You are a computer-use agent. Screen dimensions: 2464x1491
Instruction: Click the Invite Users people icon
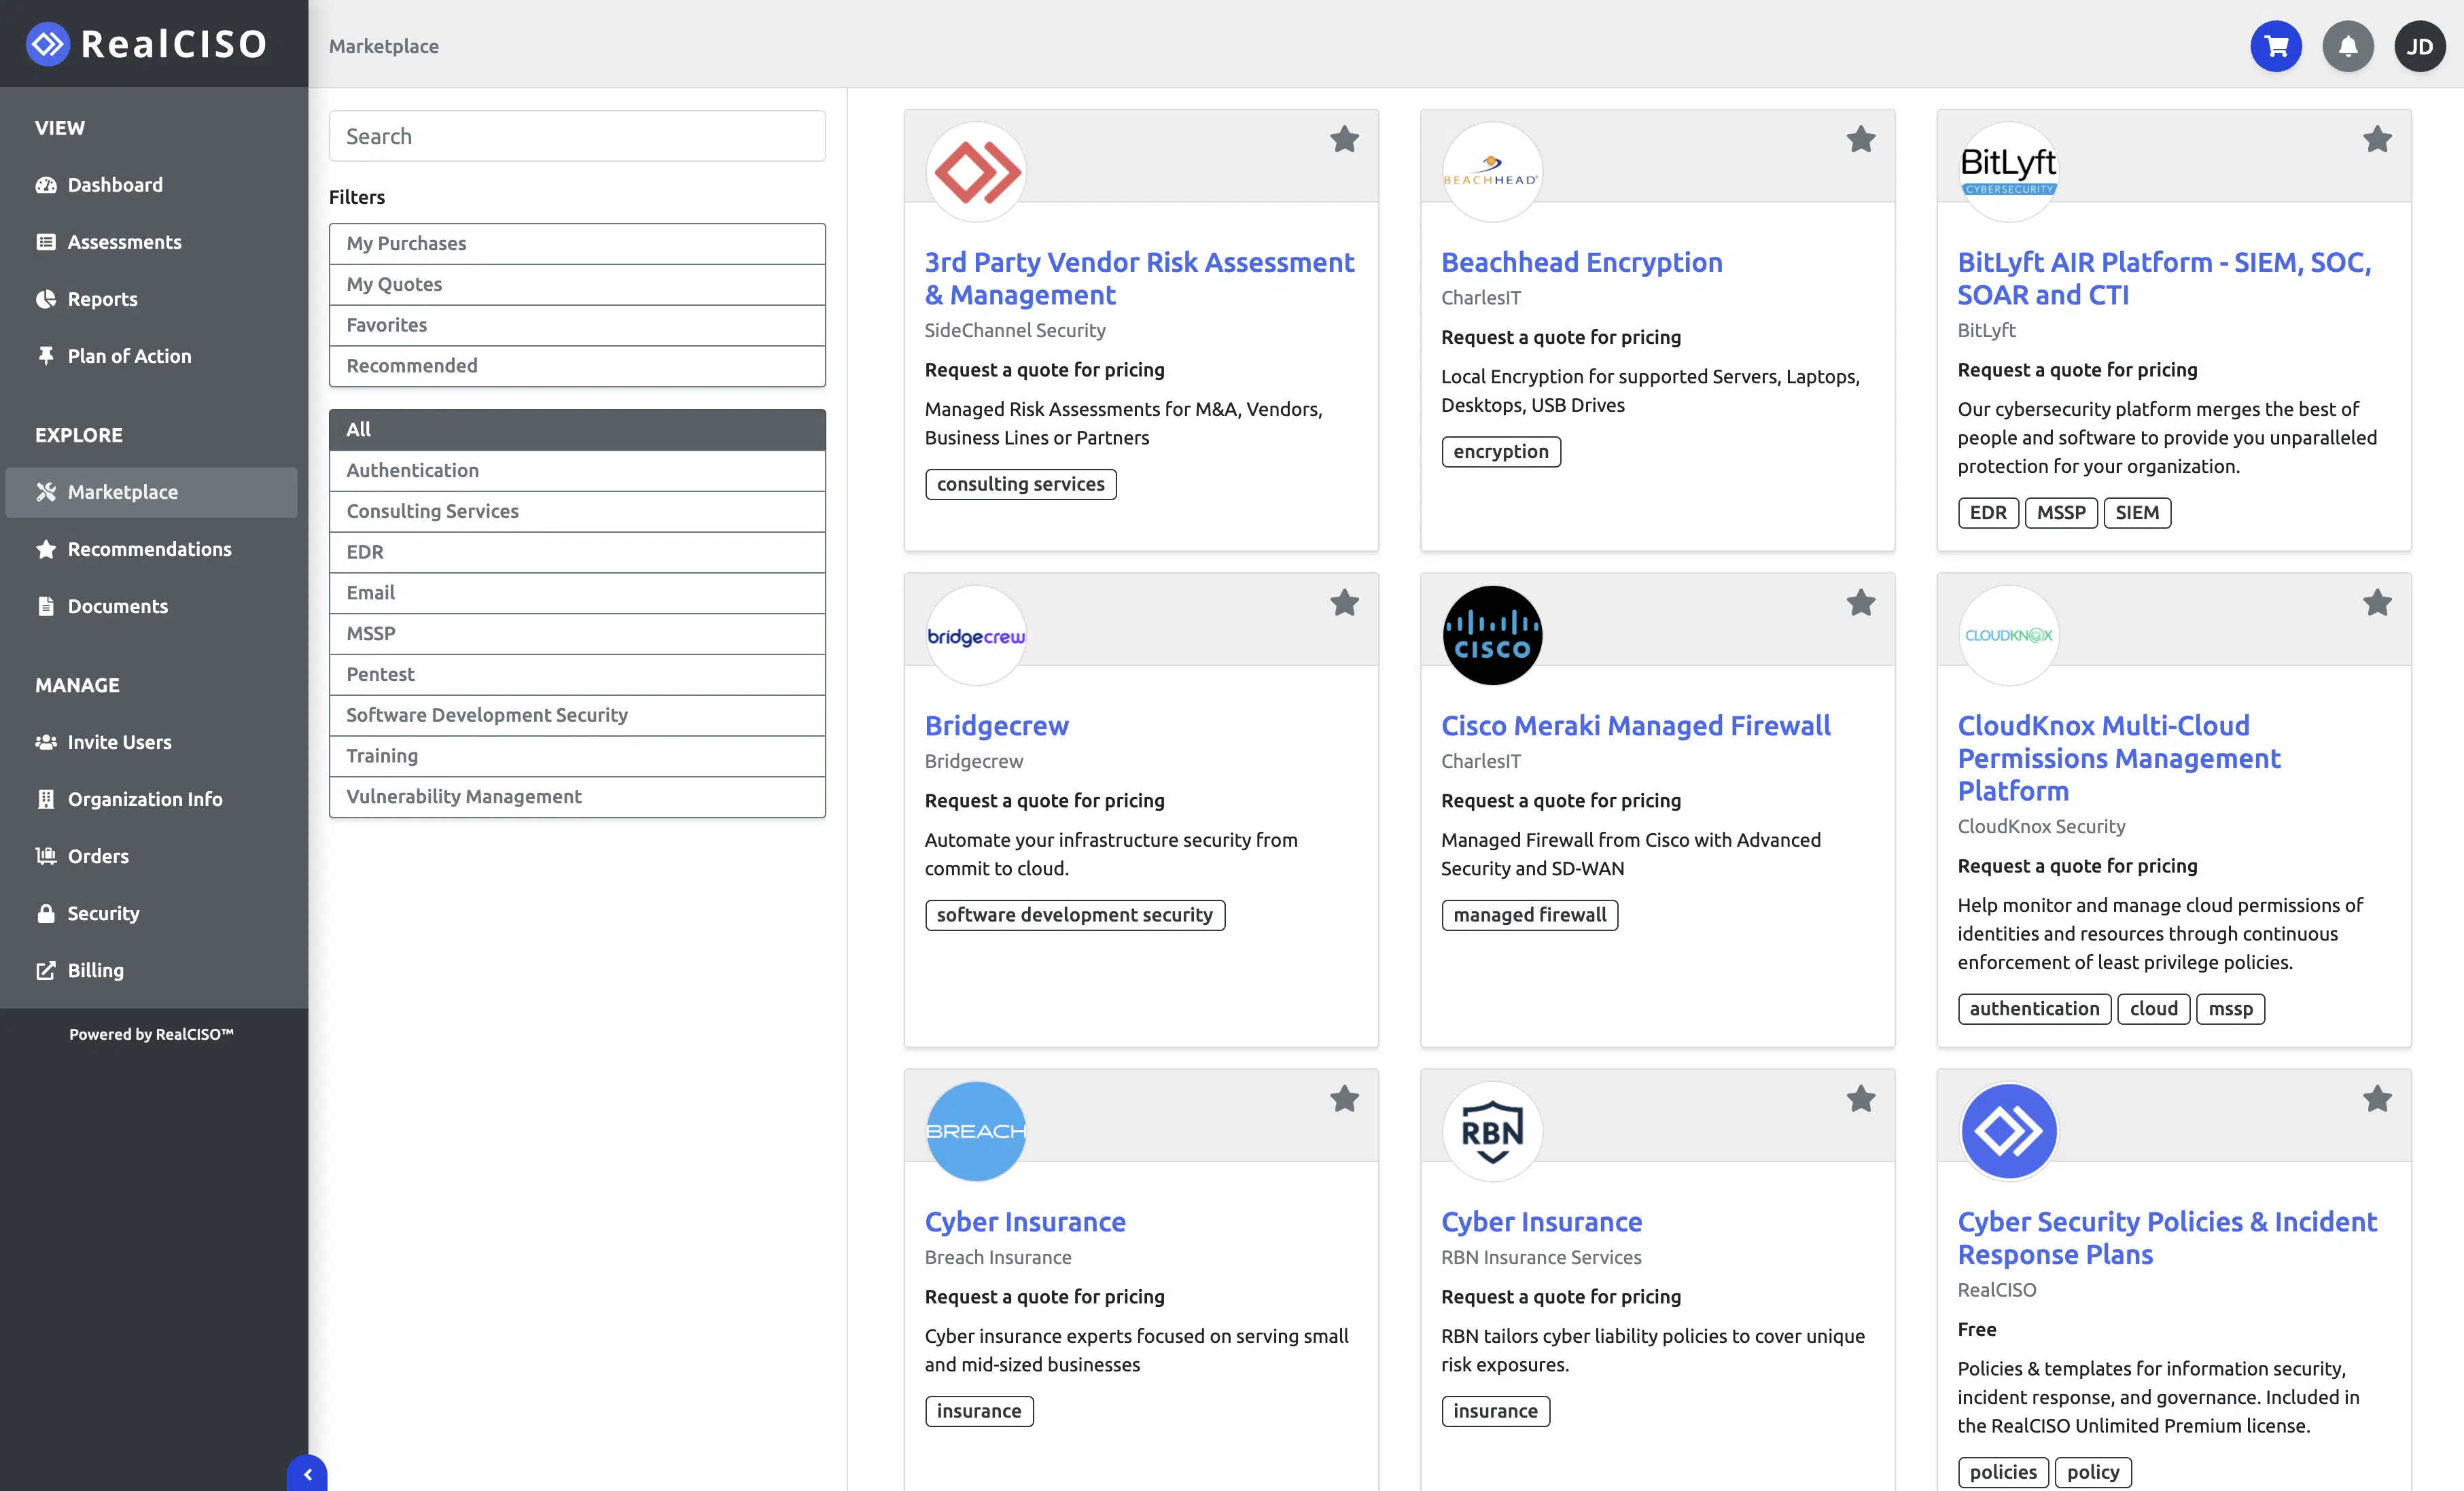(46, 742)
